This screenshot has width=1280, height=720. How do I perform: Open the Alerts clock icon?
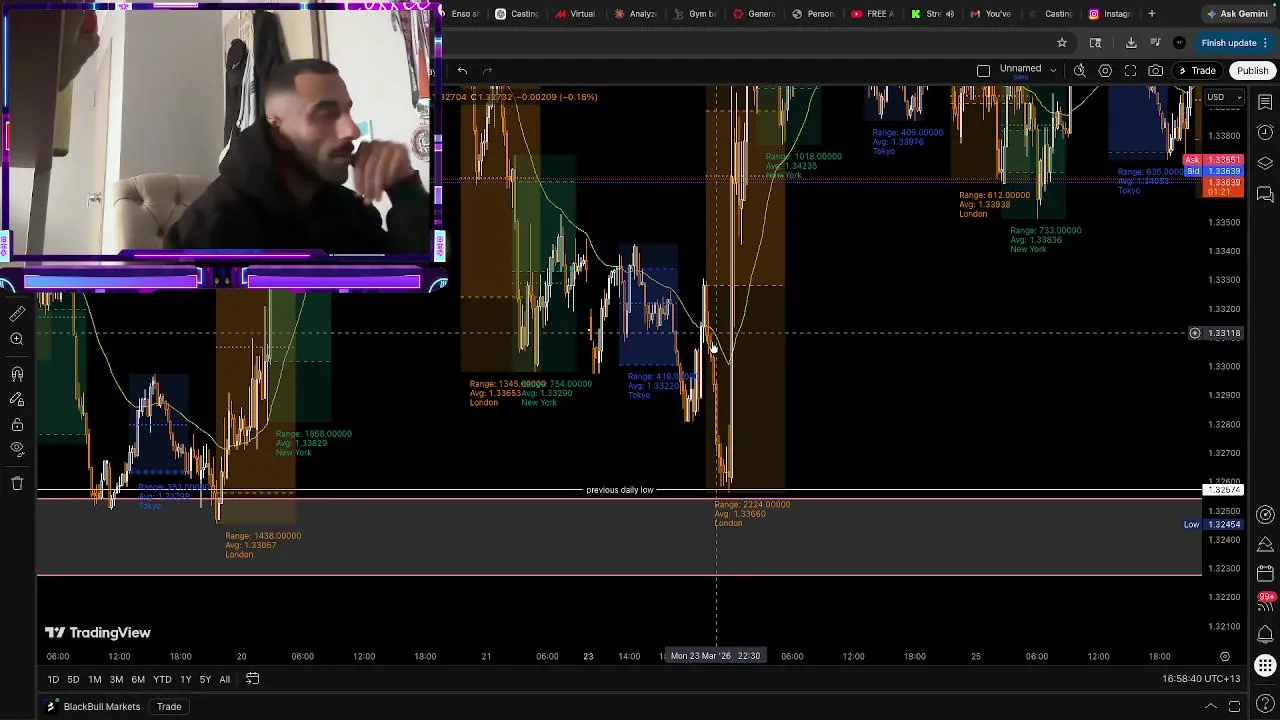(x=1265, y=133)
